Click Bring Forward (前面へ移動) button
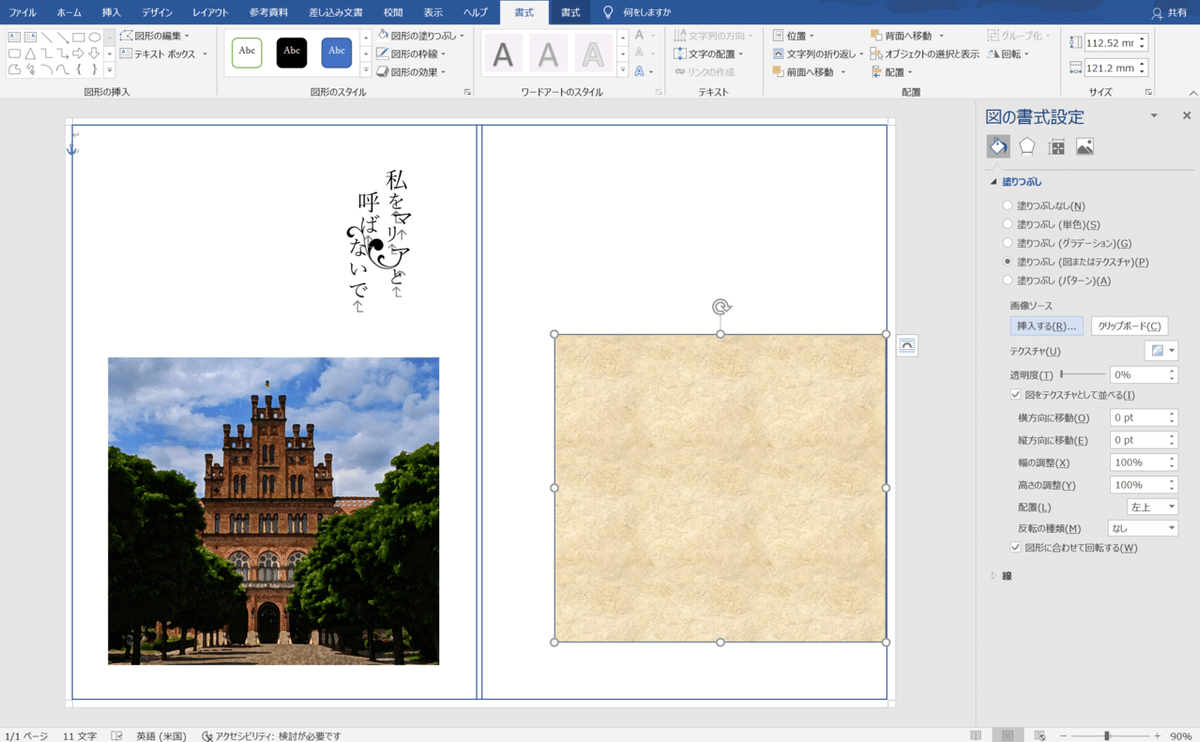Image resolution: width=1200 pixels, height=742 pixels. 809,72
